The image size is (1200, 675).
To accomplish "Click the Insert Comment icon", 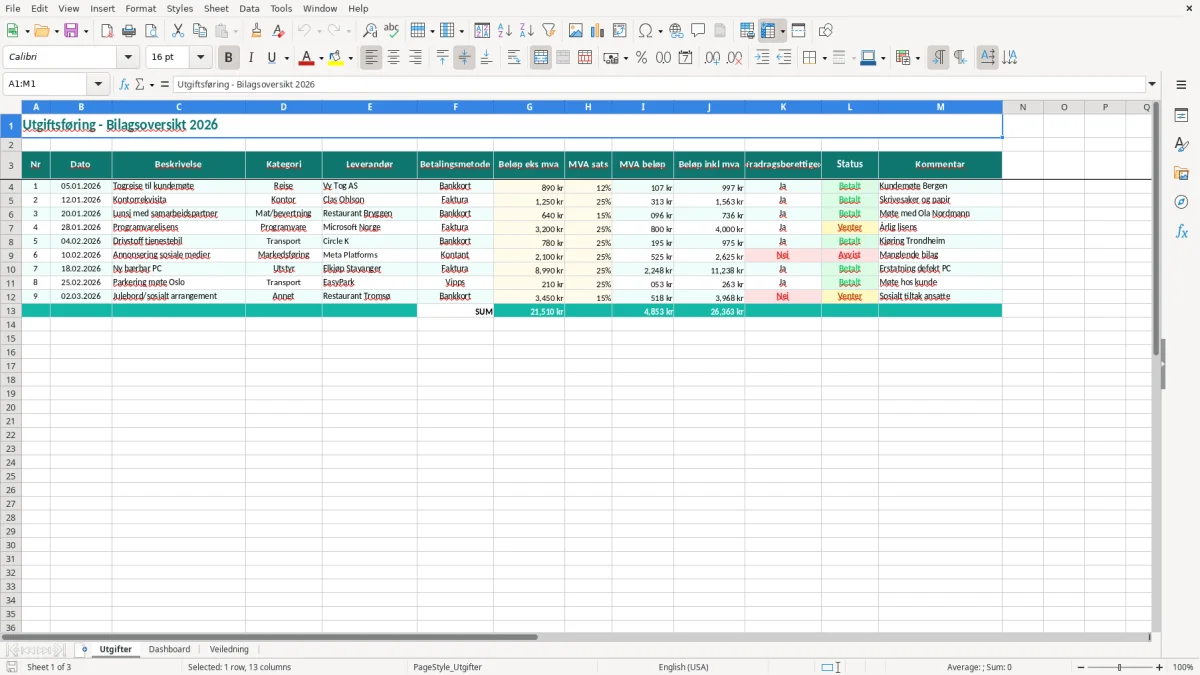I will coord(698,31).
